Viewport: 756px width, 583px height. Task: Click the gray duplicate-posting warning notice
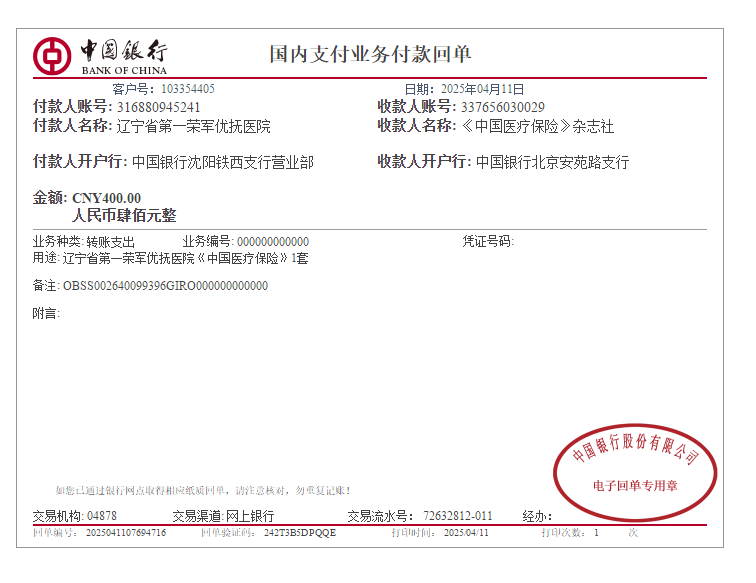click(202, 491)
